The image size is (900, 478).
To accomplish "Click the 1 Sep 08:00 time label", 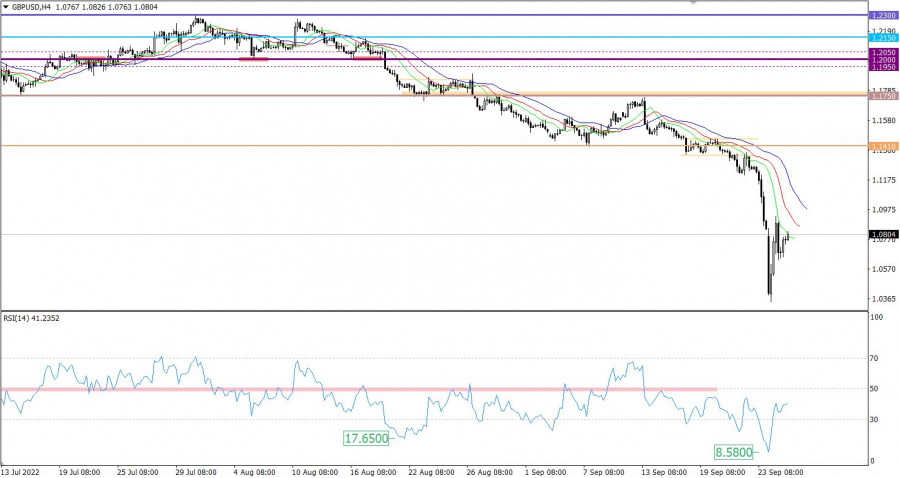I will [x=542, y=470].
